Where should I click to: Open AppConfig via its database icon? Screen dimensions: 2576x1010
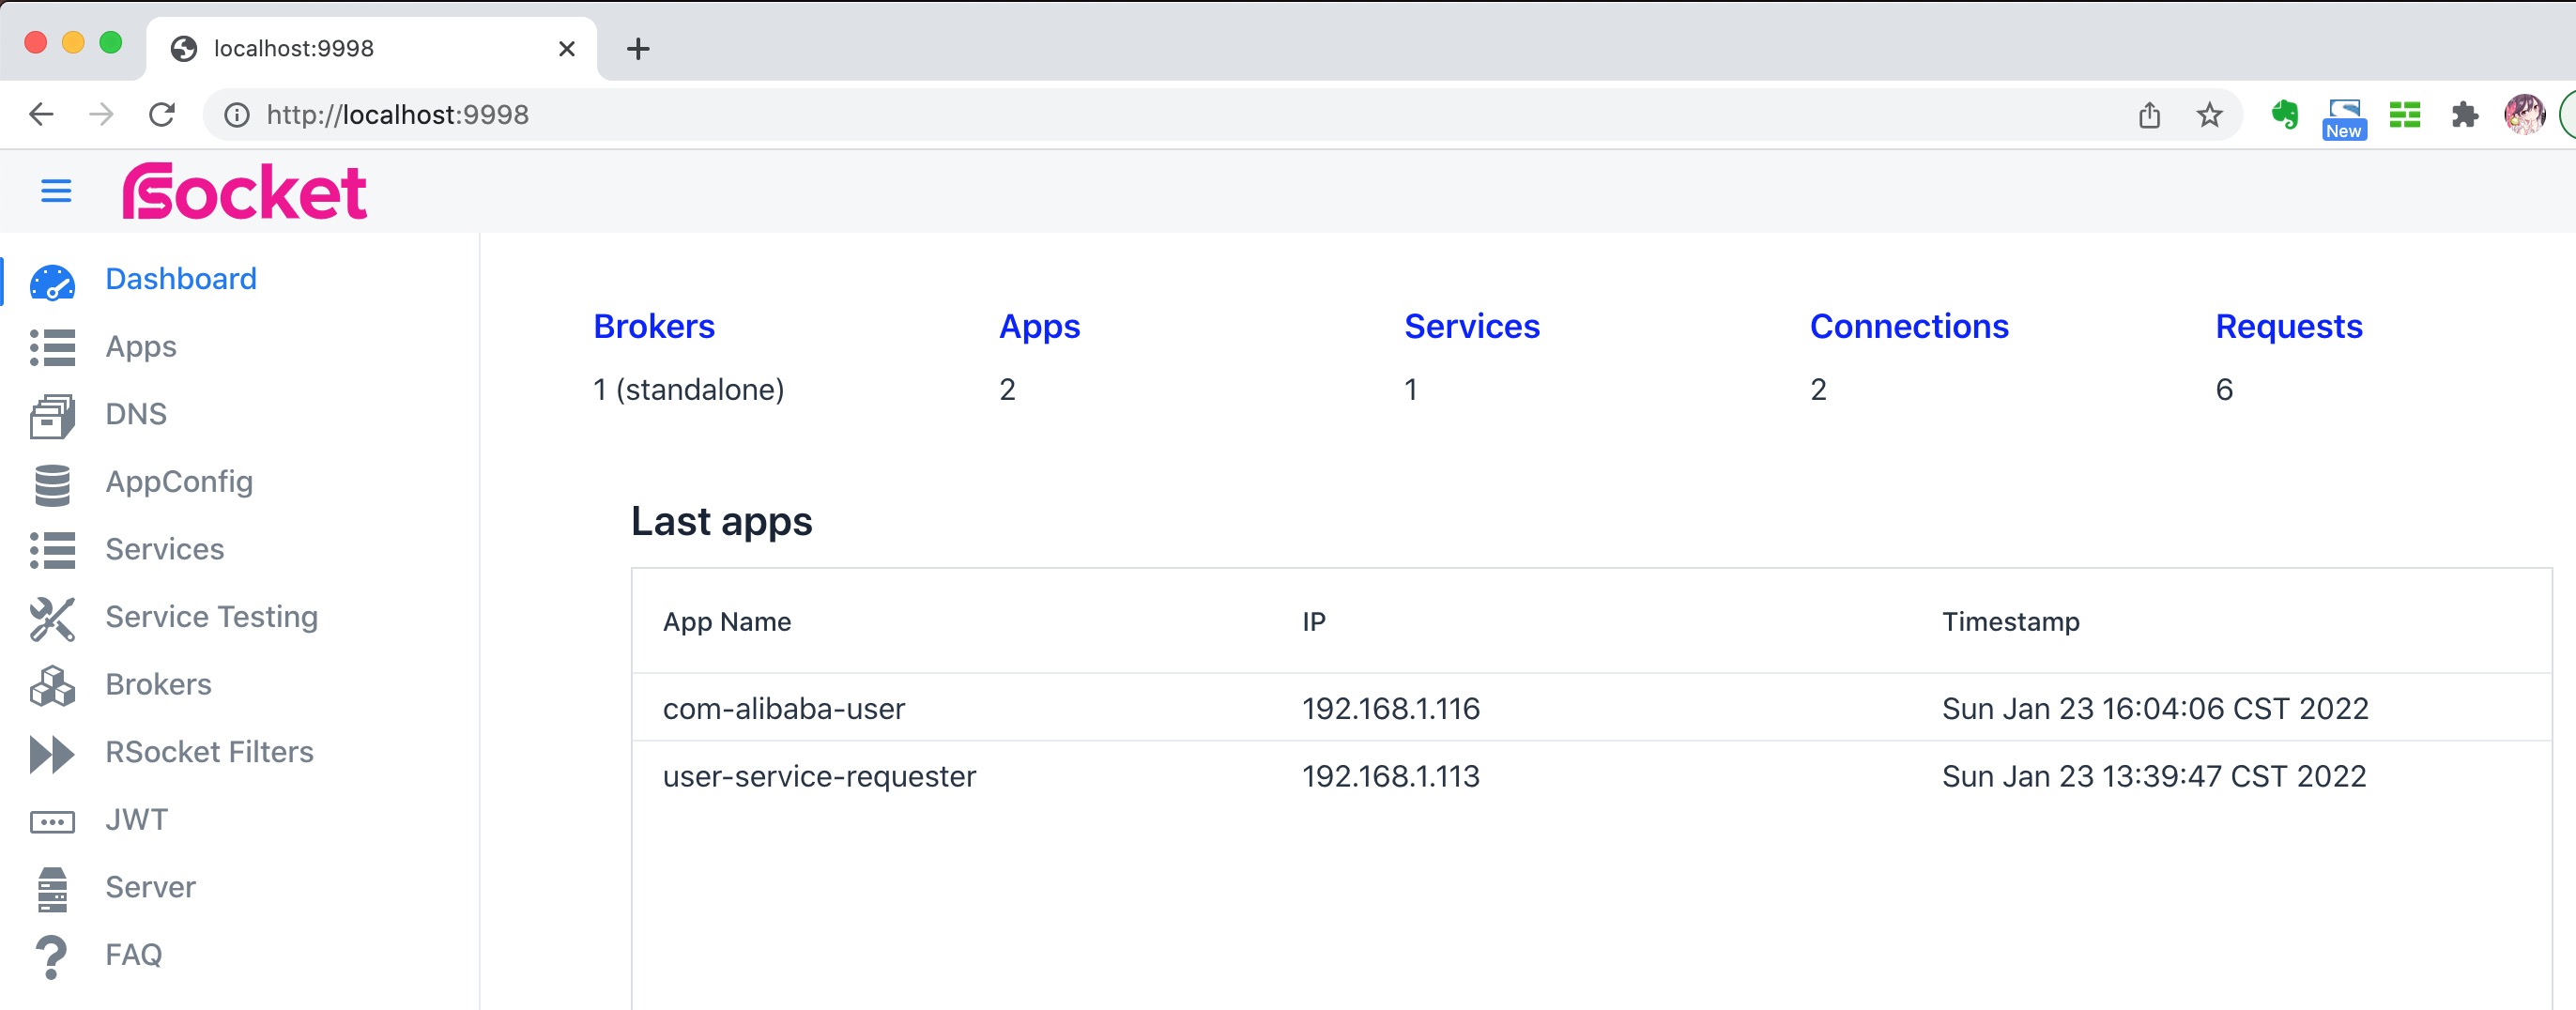pos(53,483)
